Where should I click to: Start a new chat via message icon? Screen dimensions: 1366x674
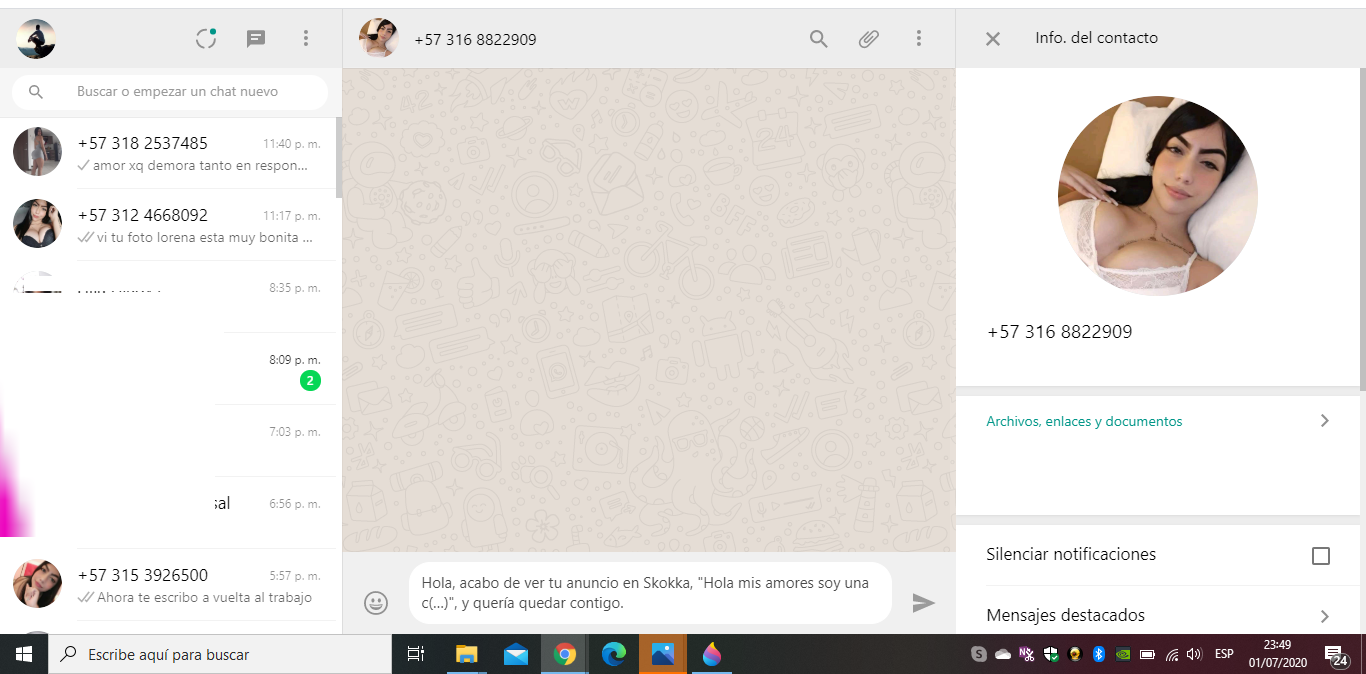click(256, 39)
